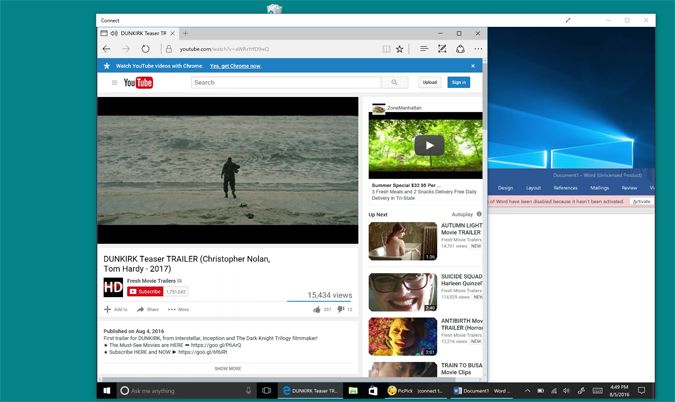This screenshot has height=402, width=675.
Task: Add page to favorites with star icon
Action: [x=399, y=49]
